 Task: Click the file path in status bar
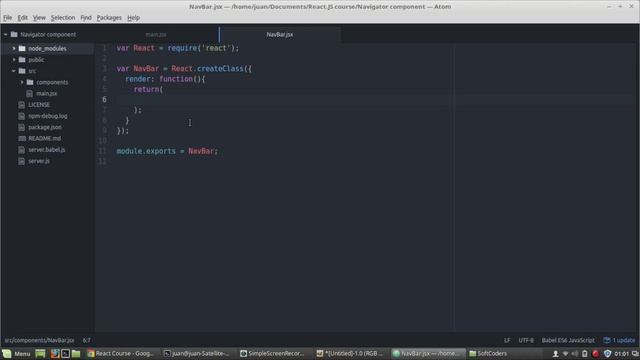40,340
